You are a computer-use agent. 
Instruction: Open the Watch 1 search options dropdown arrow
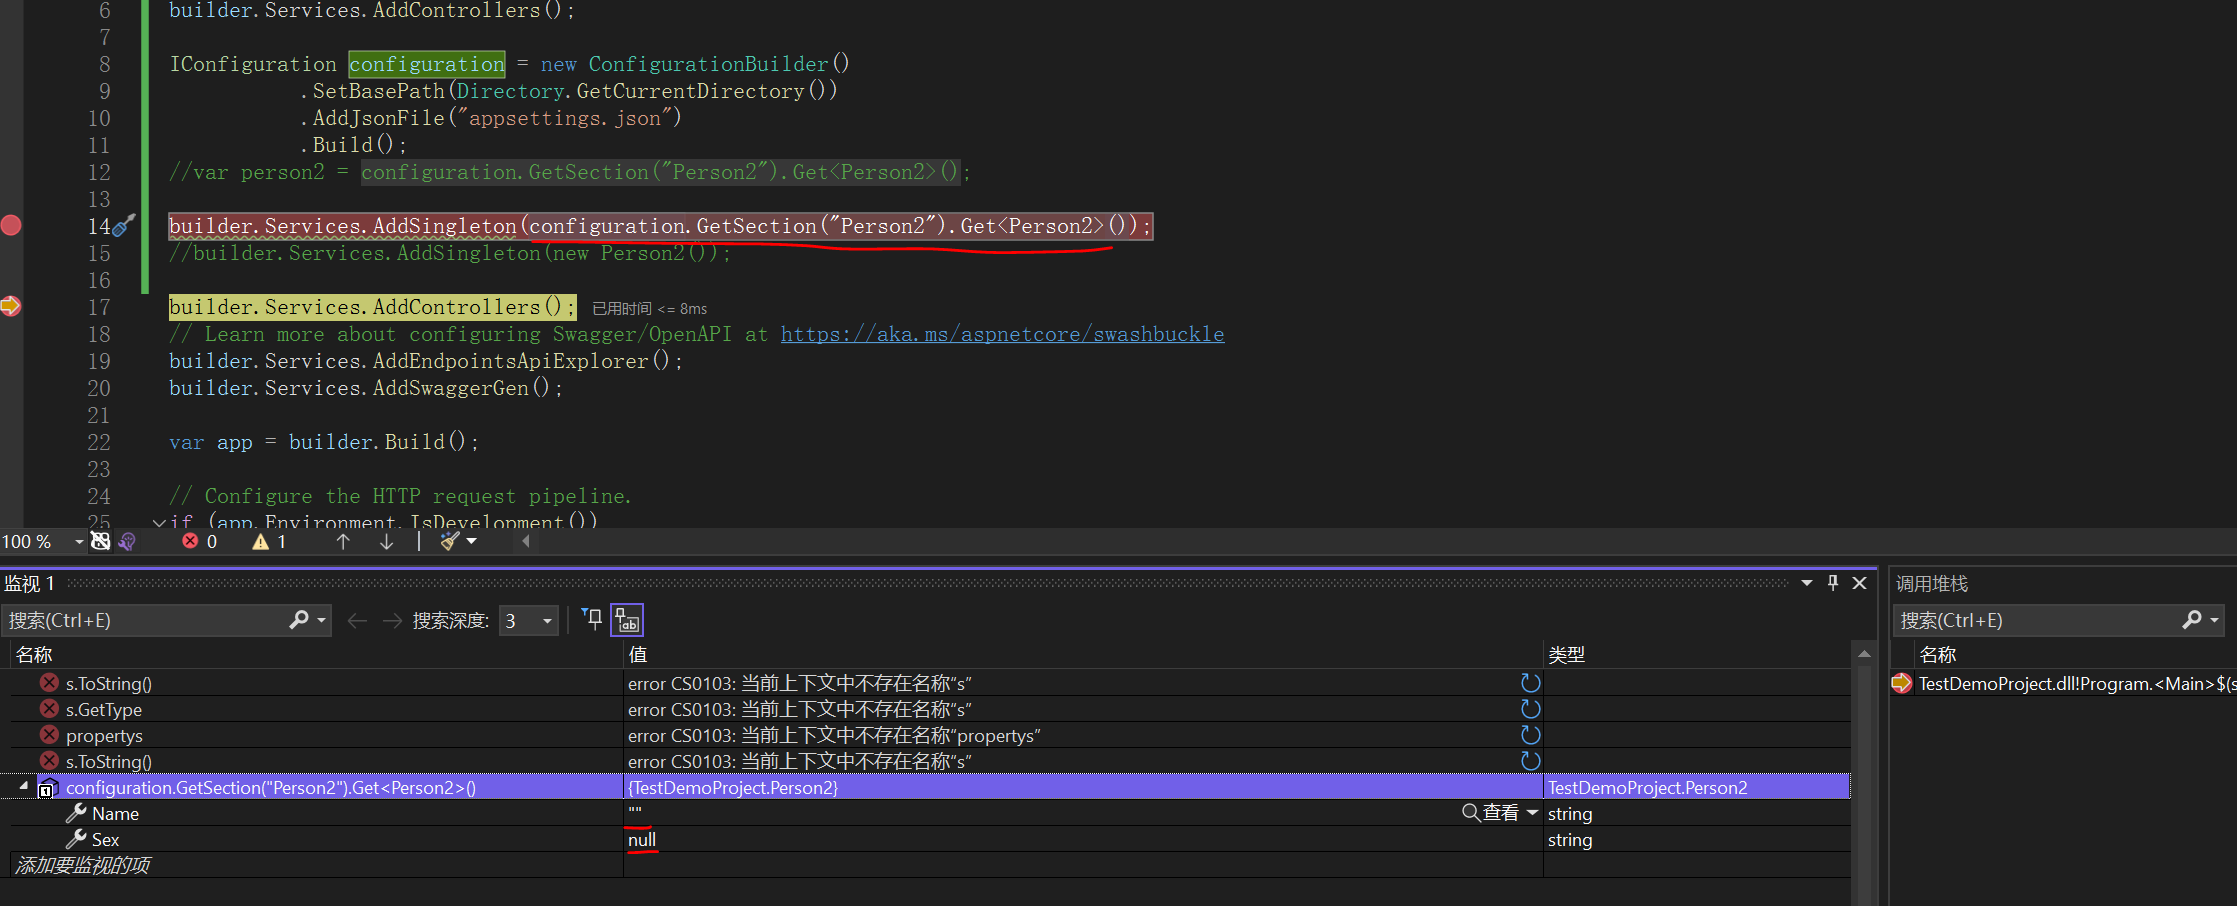(322, 620)
